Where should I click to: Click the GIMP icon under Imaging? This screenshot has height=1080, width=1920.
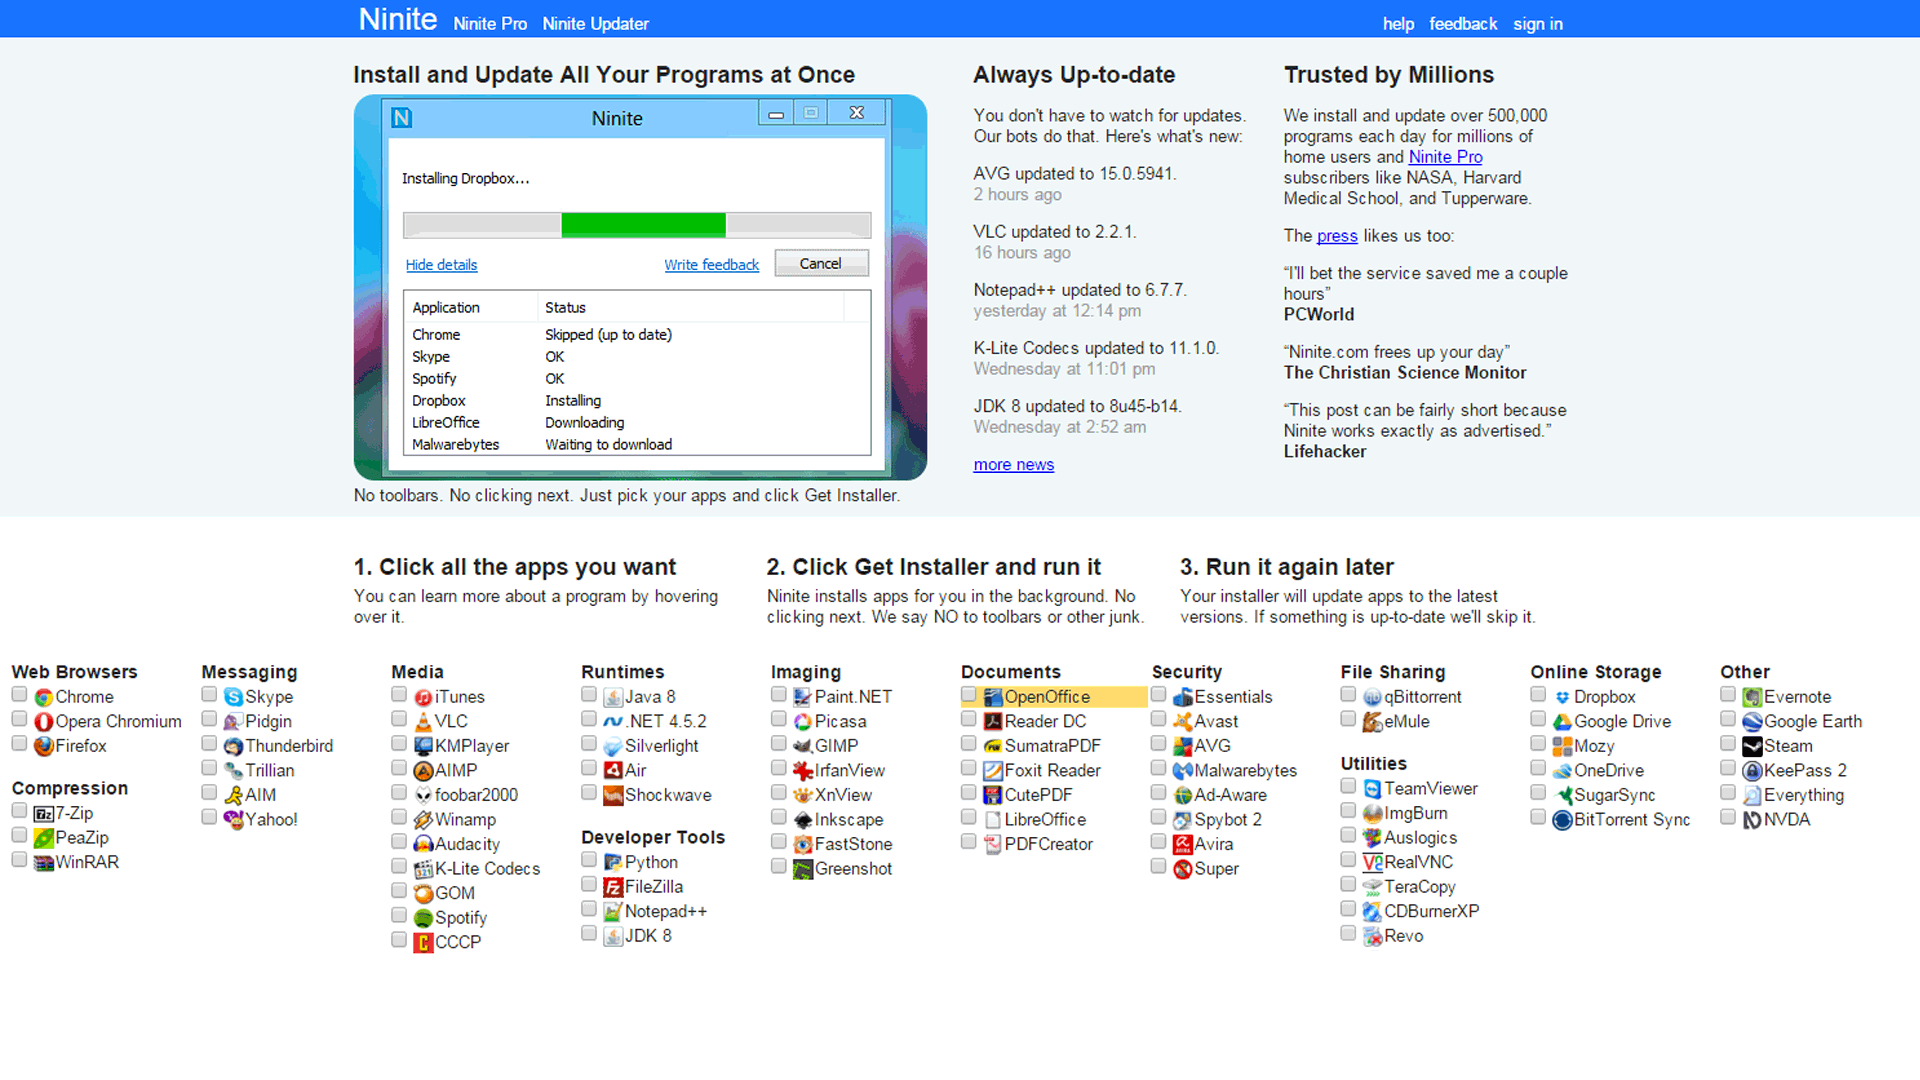(802, 746)
